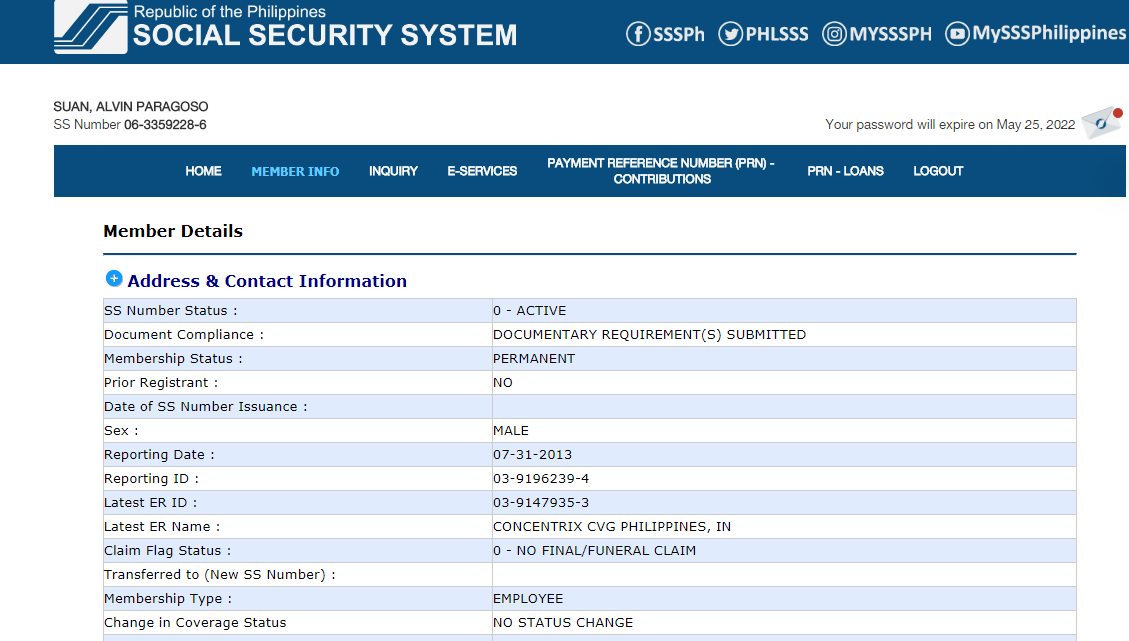The height and width of the screenshot is (641, 1129).
Task: Open the MySSSPhilippines YouTube icon
Action: click(x=957, y=34)
